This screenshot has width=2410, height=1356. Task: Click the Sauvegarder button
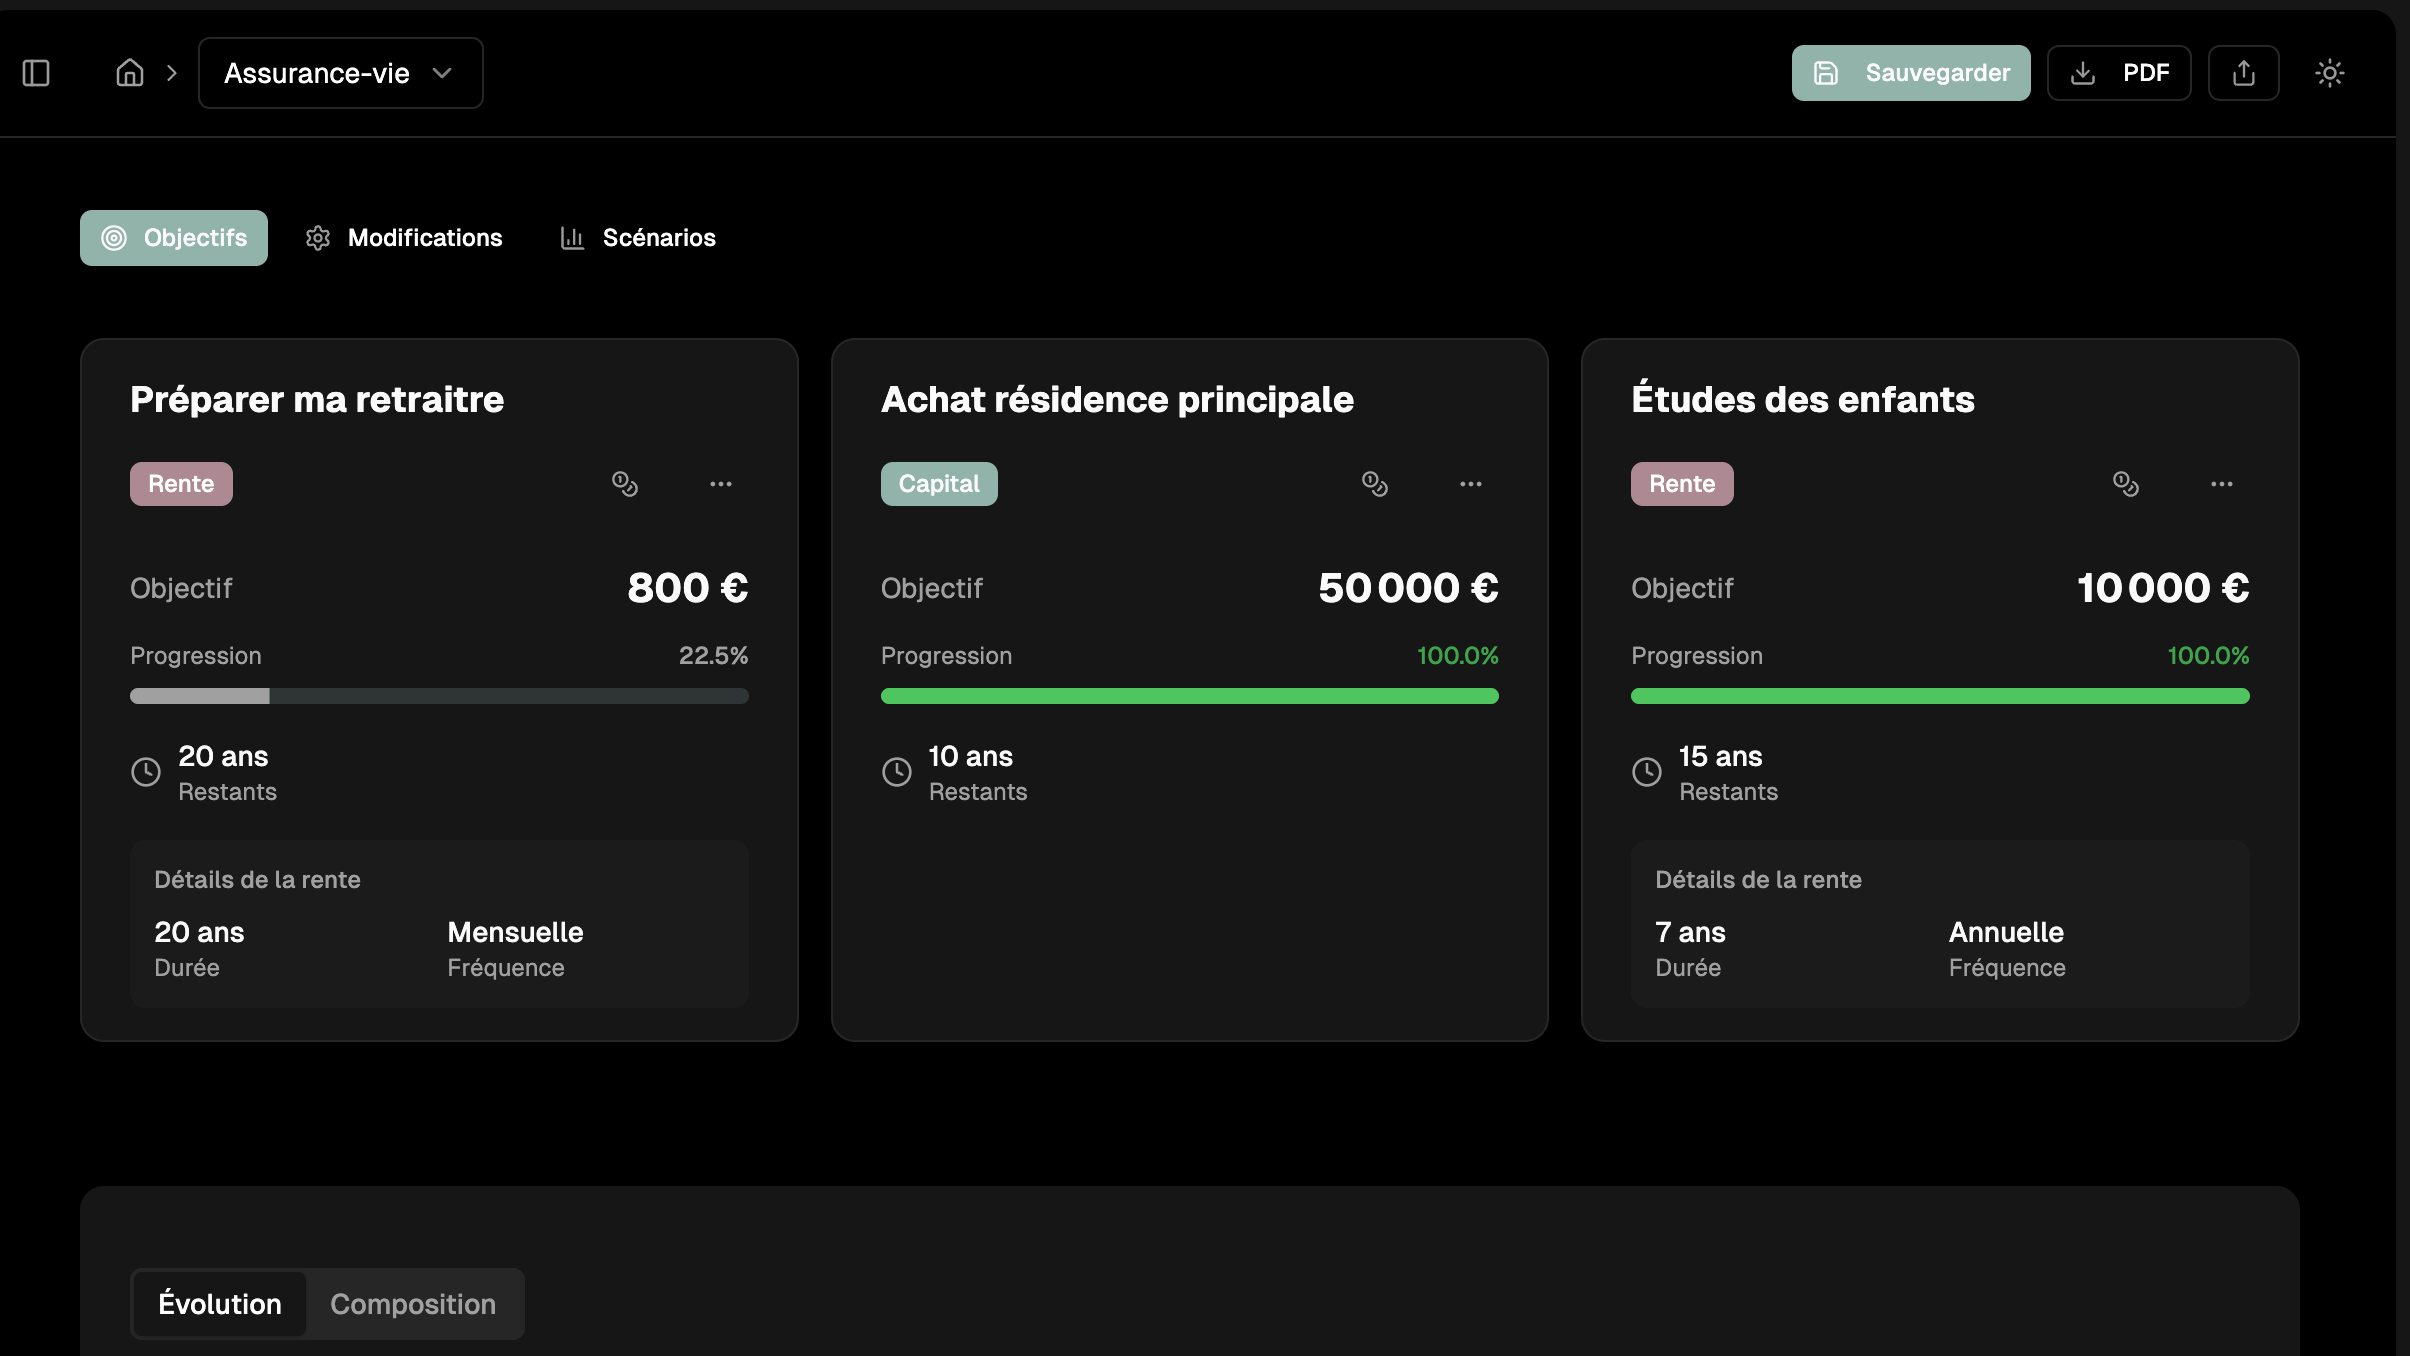pos(1910,73)
